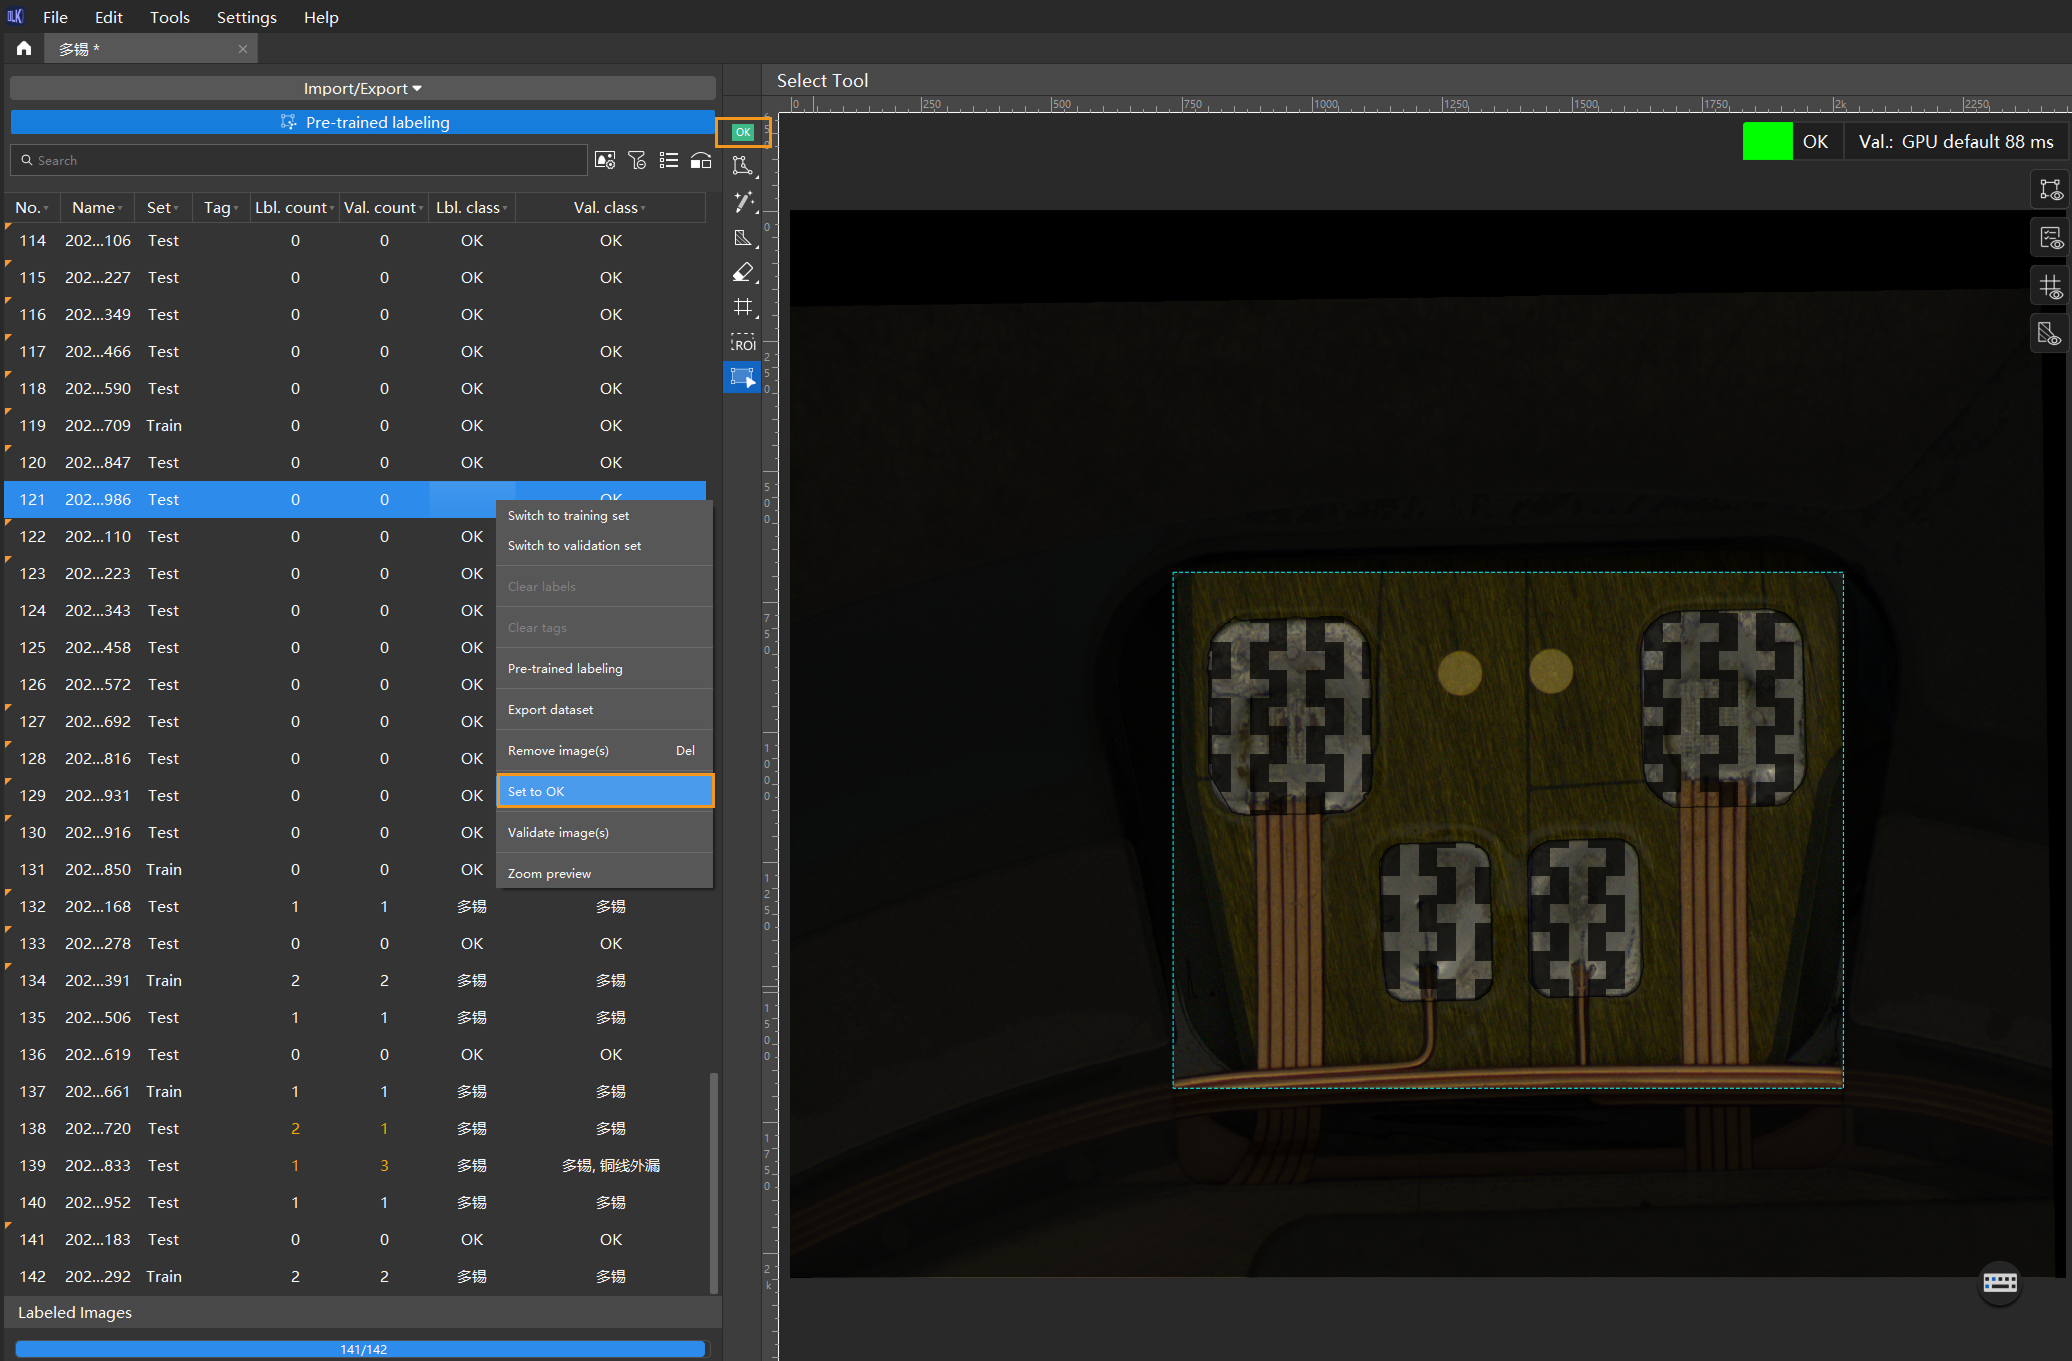The image size is (2072, 1361).
Task: Select the Grid cutting tool
Action: 743,307
